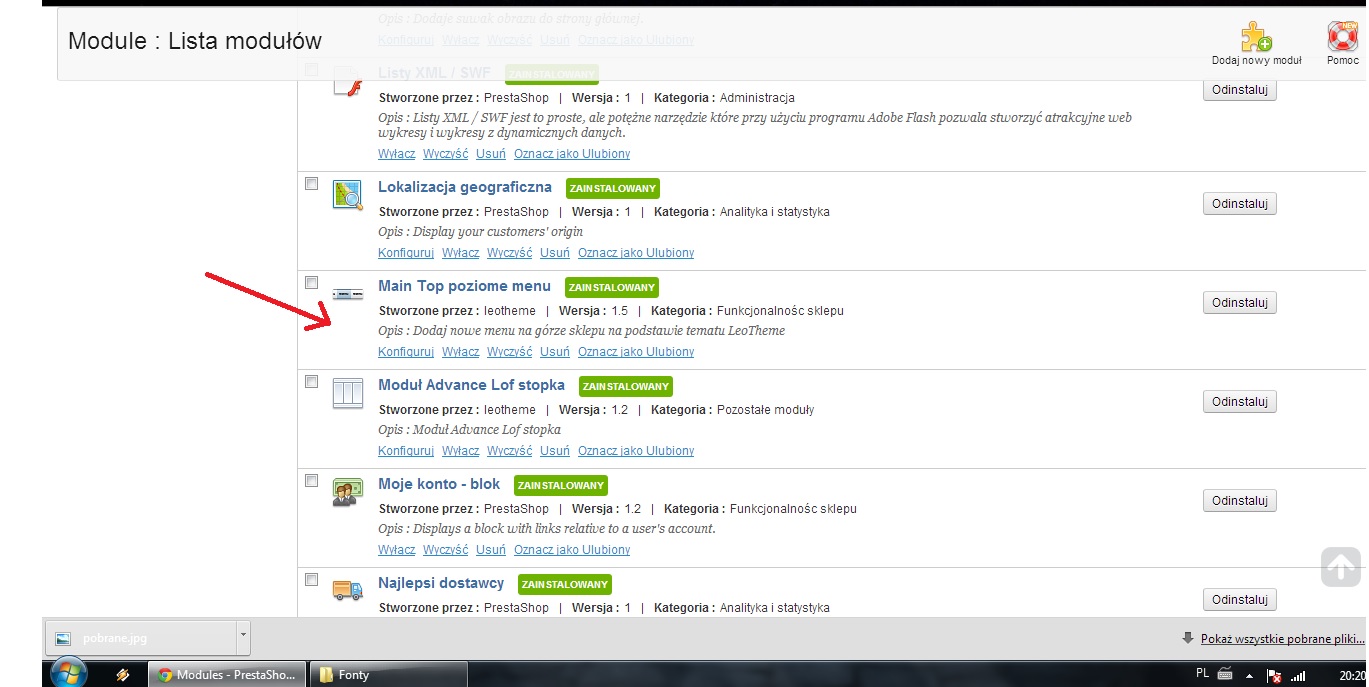Click the taskbar clock showing 20:20
Image resolution: width=1369 pixels, height=687 pixels.
(x=1351, y=675)
